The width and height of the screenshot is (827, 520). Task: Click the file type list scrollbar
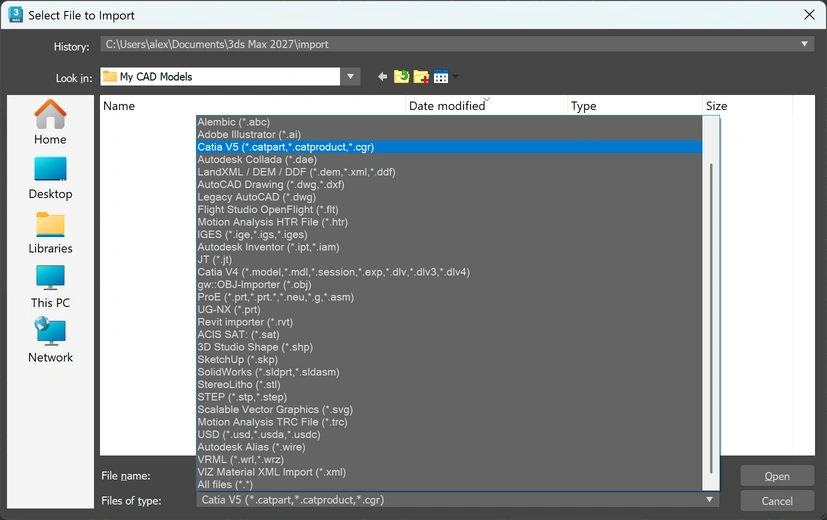(x=711, y=318)
